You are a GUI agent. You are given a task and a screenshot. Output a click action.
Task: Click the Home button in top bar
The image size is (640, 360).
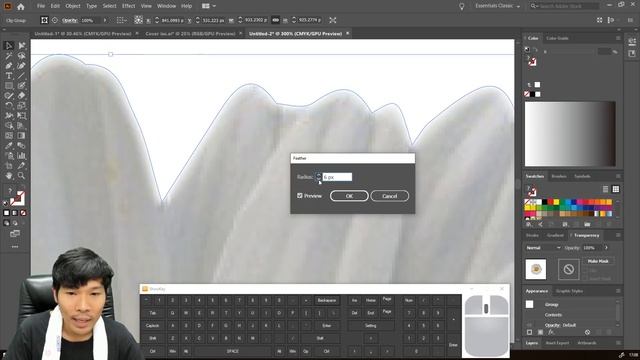pyautogui.click(x=21, y=7)
